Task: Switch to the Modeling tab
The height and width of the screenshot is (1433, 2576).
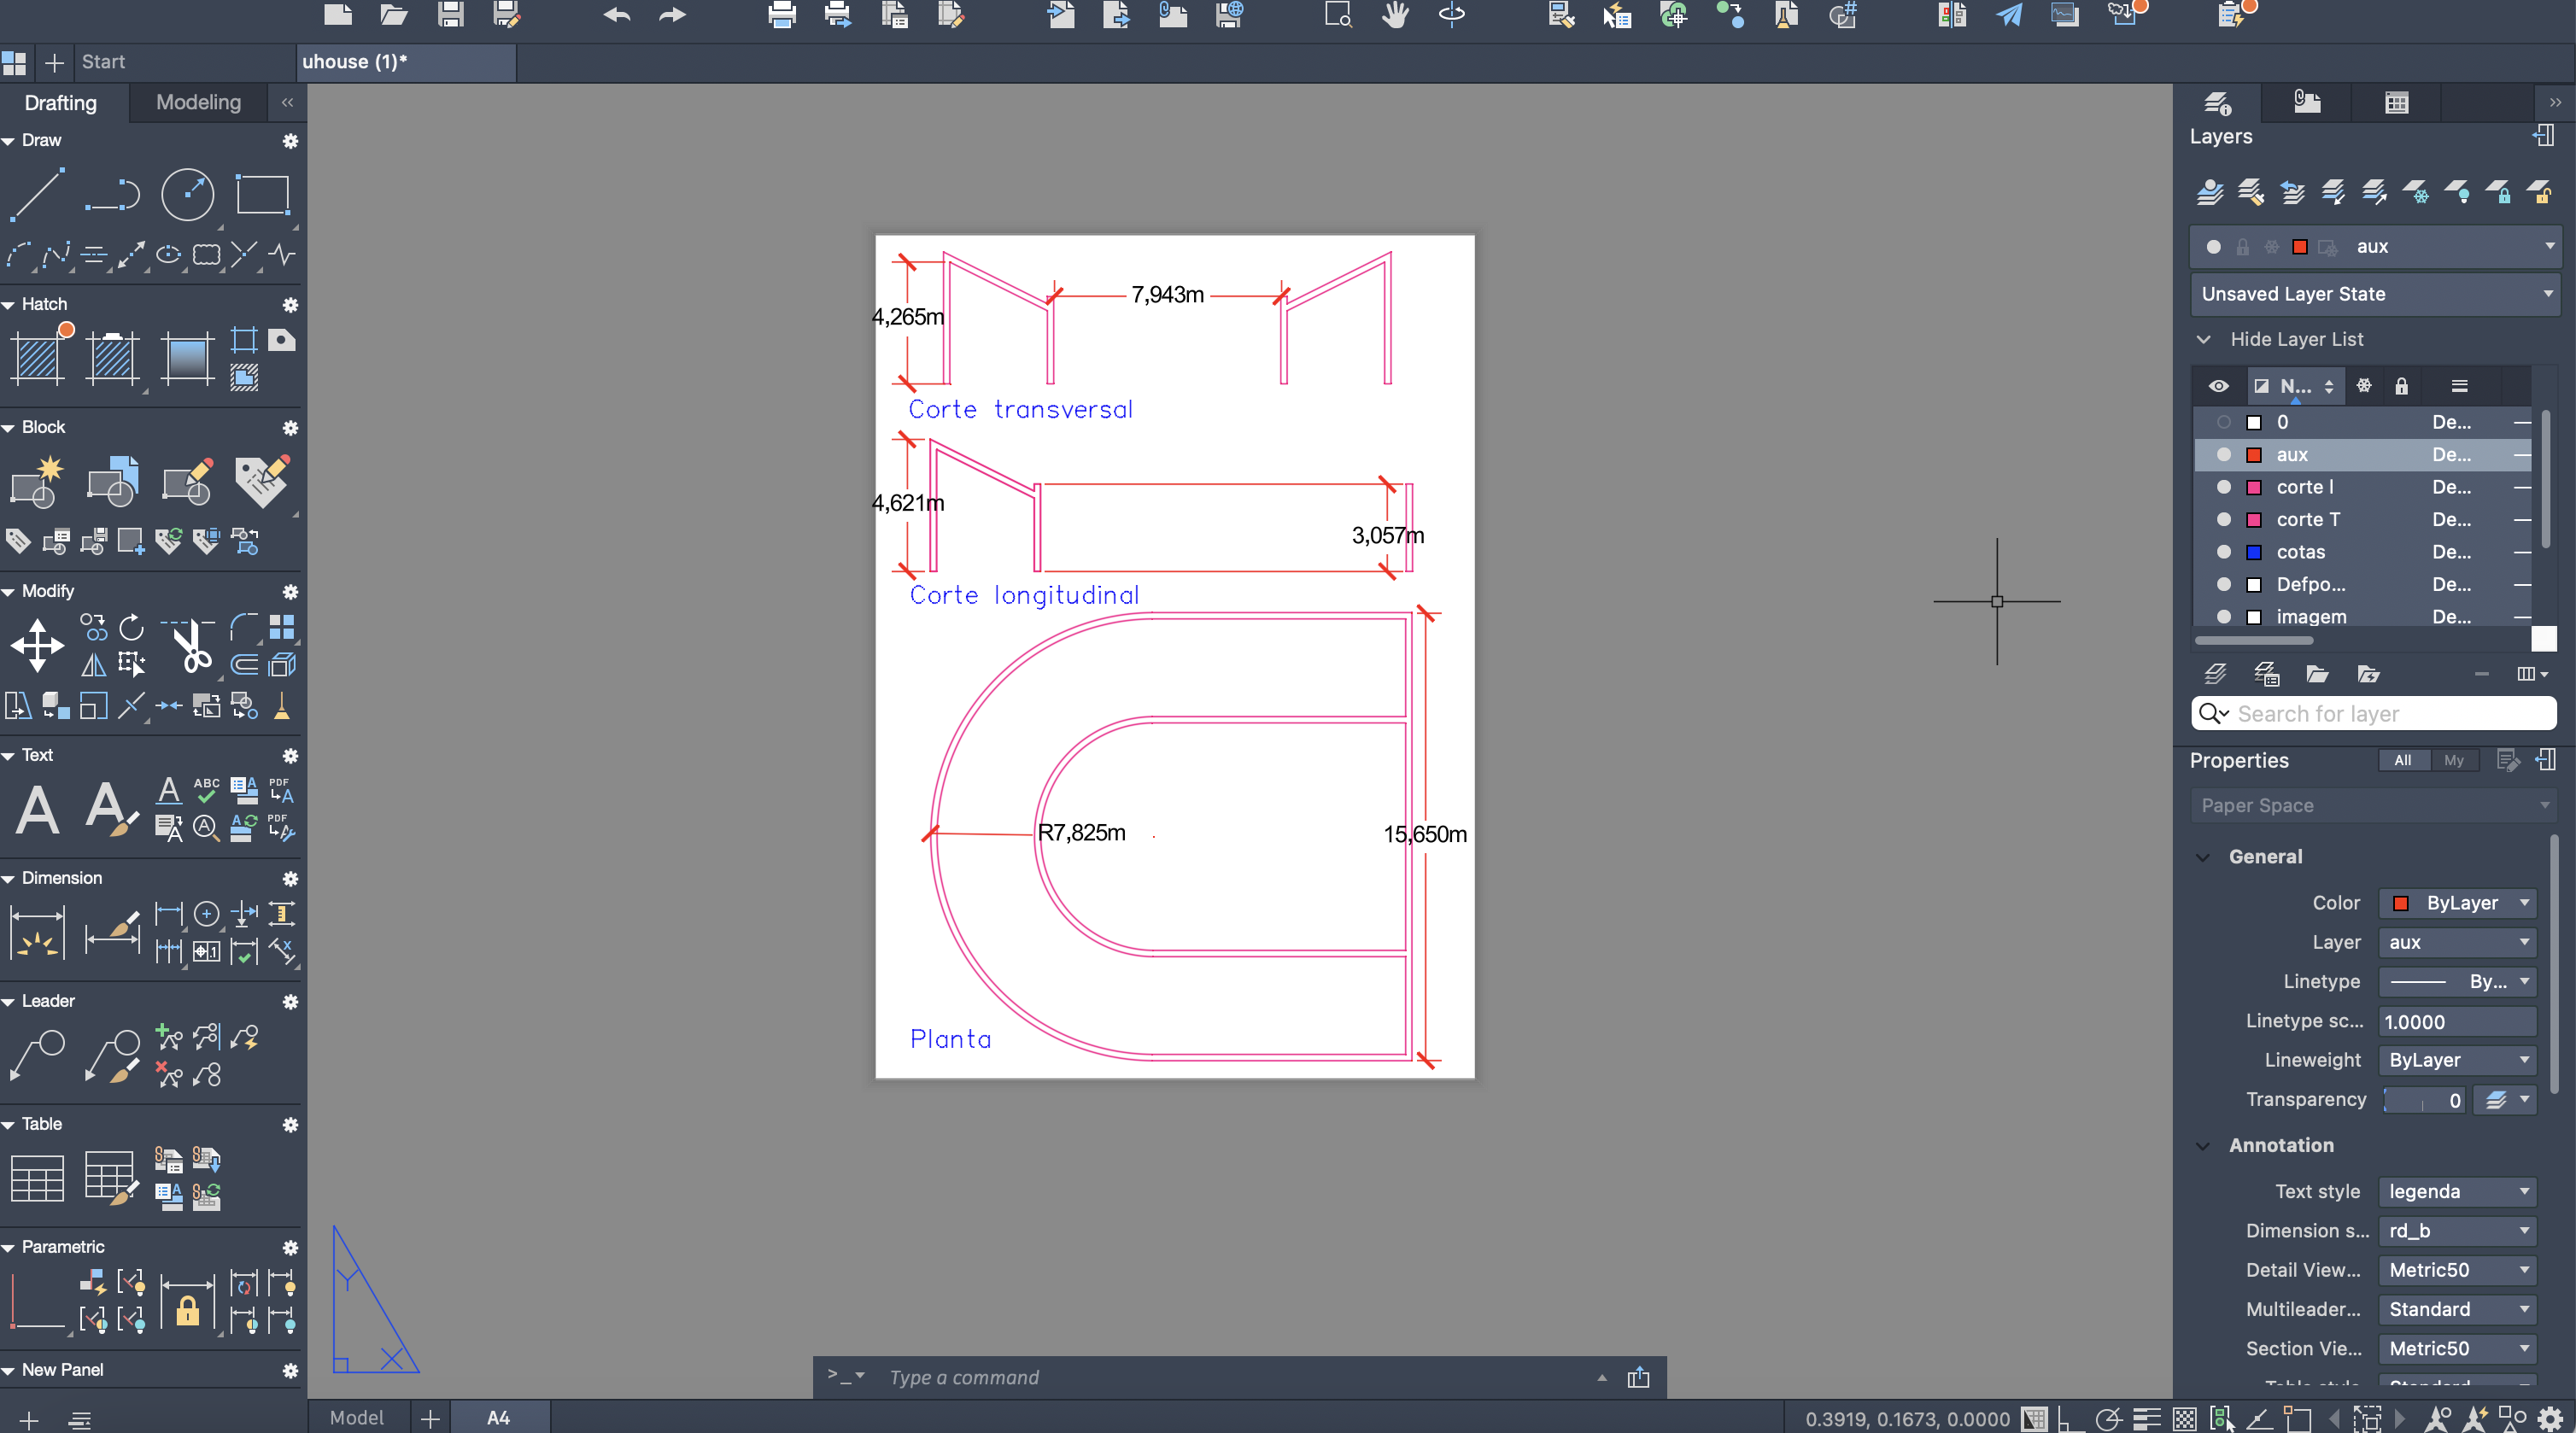Action: [x=198, y=102]
